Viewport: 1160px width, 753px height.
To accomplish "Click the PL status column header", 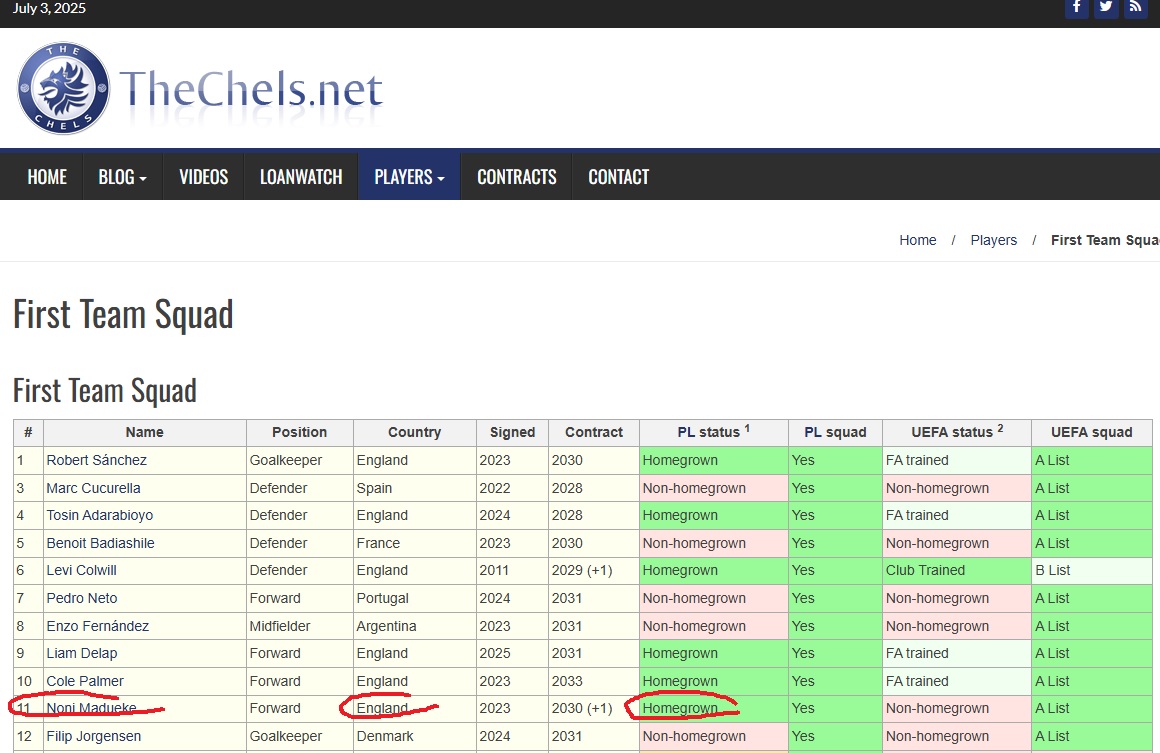I will point(713,433).
